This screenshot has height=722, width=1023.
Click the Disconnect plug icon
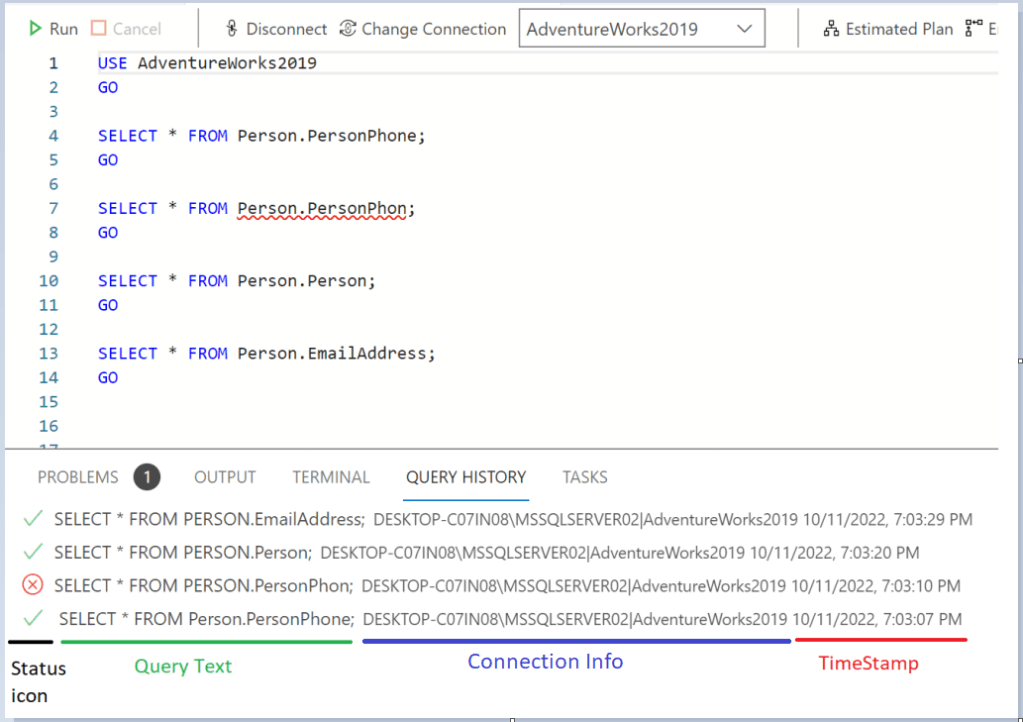[231, 29]
